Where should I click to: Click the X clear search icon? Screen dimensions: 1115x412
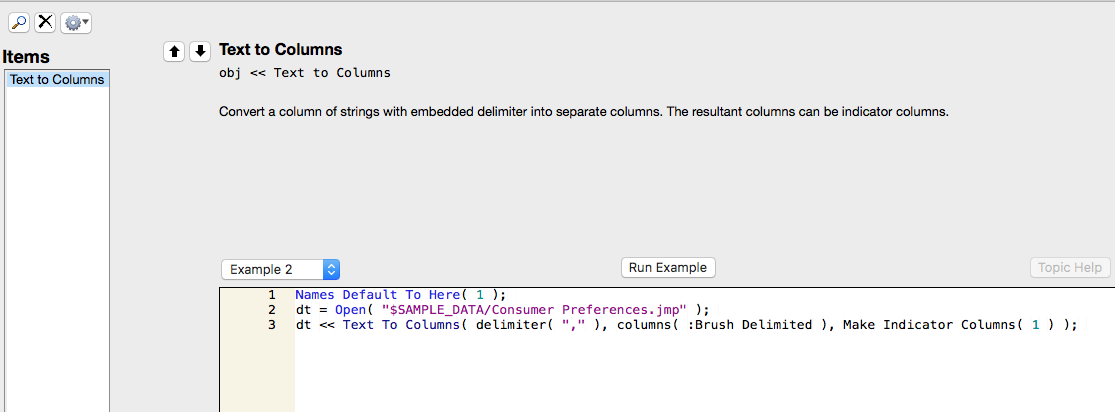pyautogui.click(x=45, y=22)
